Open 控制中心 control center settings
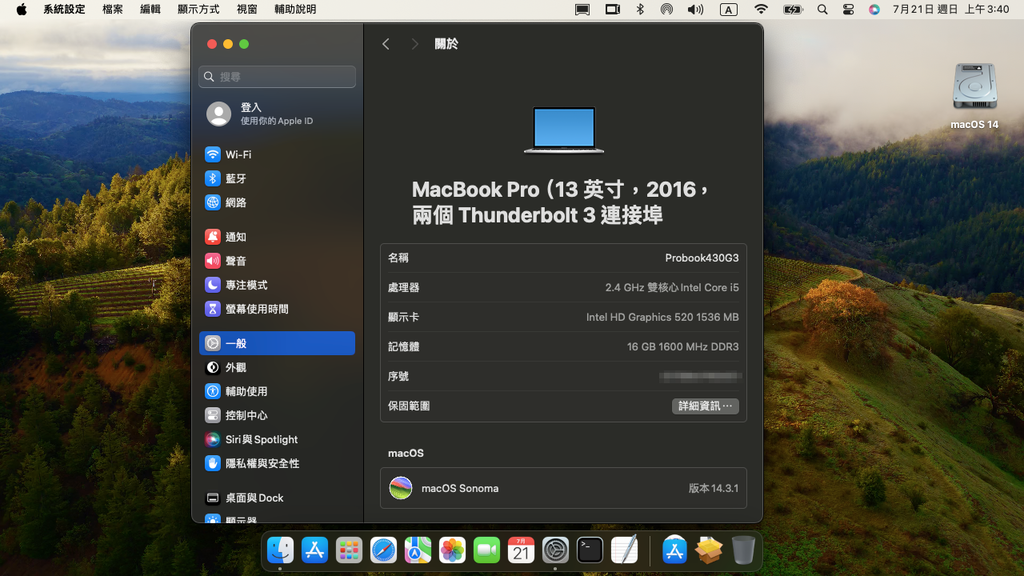Viewport: 1024px width, 576px height. click(x=277, y=415)
